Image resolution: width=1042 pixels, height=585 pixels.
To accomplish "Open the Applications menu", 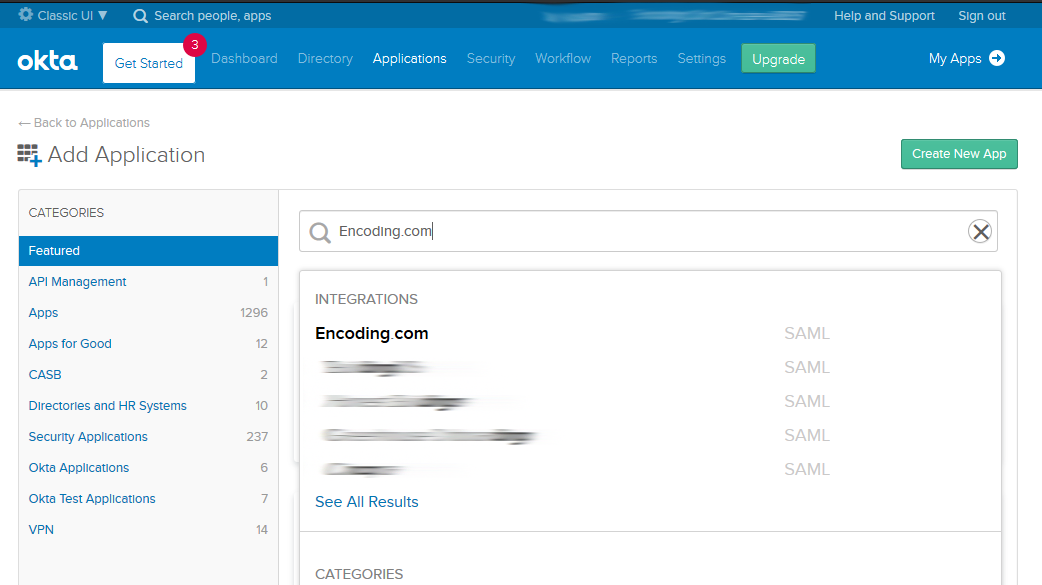I will coord(409,58).
